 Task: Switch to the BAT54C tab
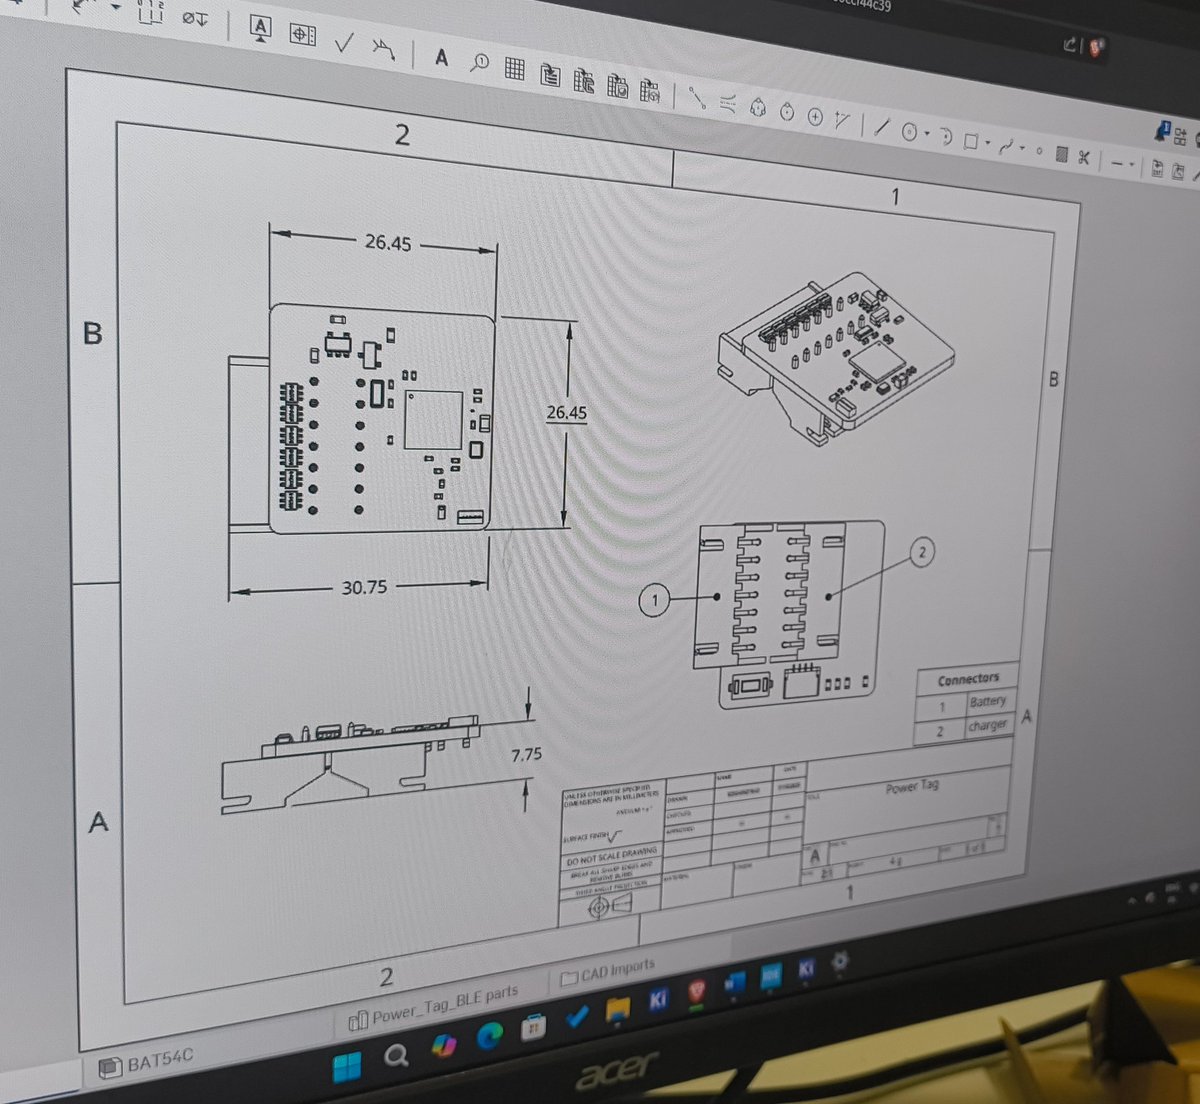pyautogui.click(x=147, y=1063)
